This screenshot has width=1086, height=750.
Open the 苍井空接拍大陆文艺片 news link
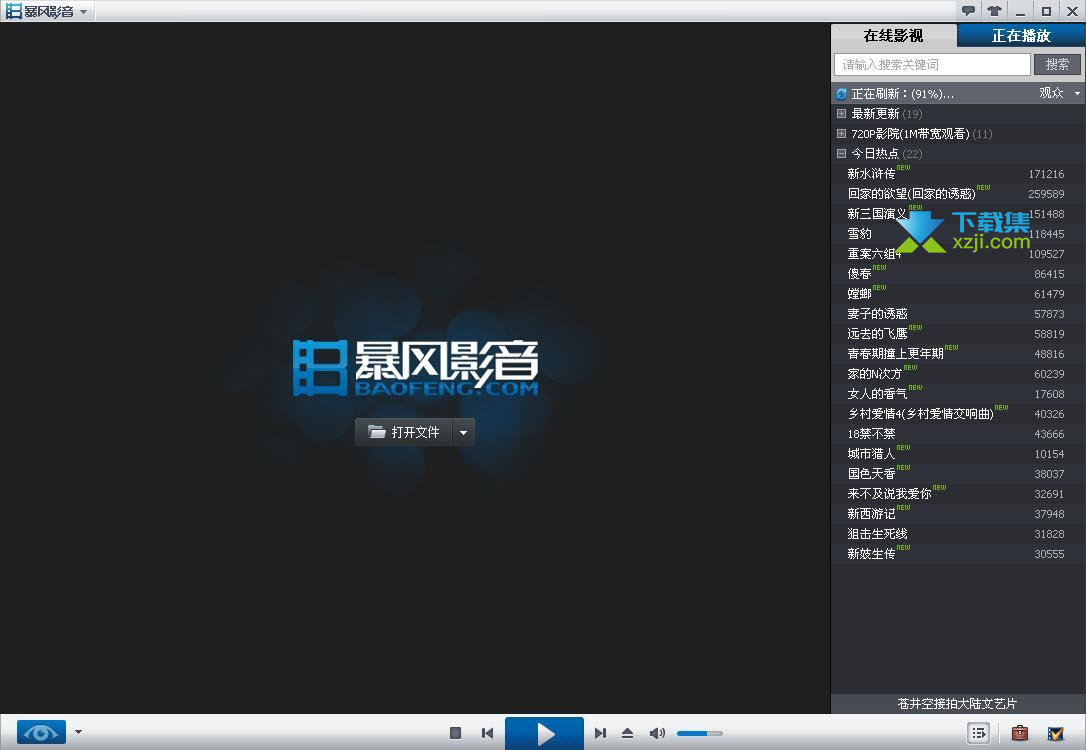coord(957,704)
